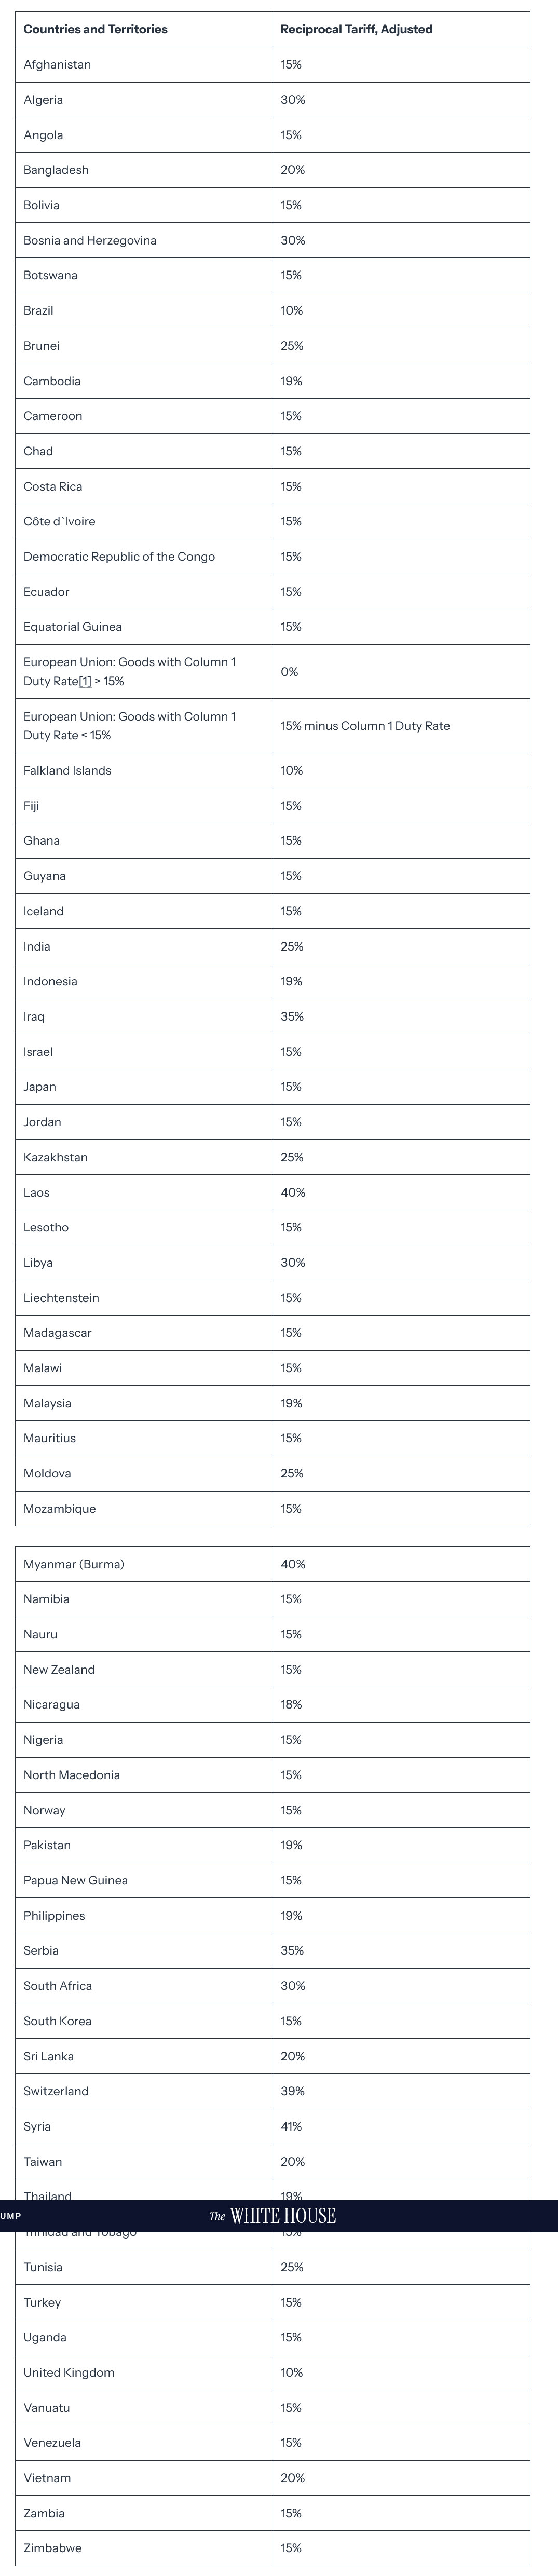Click Syria's 41% tariff value
558x2576 pixels.
click(x=291, y=2126)
